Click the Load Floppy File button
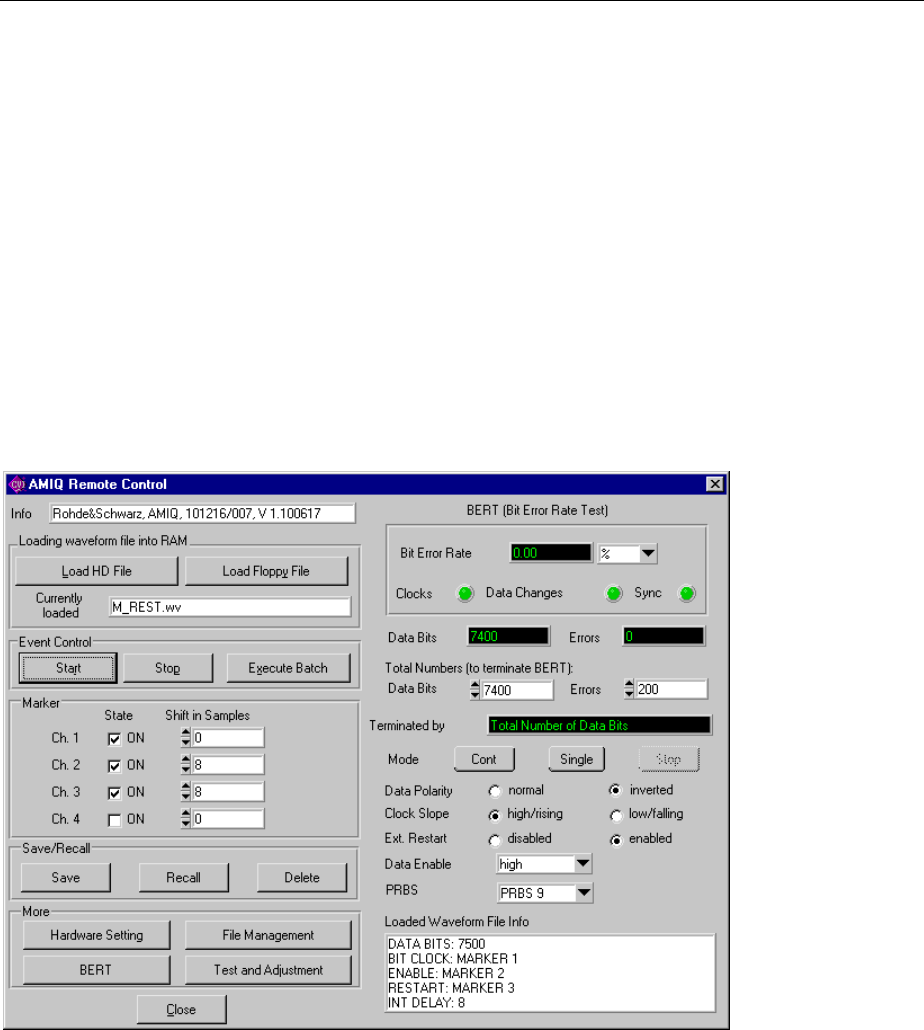924x1030 pixels. 266,571
